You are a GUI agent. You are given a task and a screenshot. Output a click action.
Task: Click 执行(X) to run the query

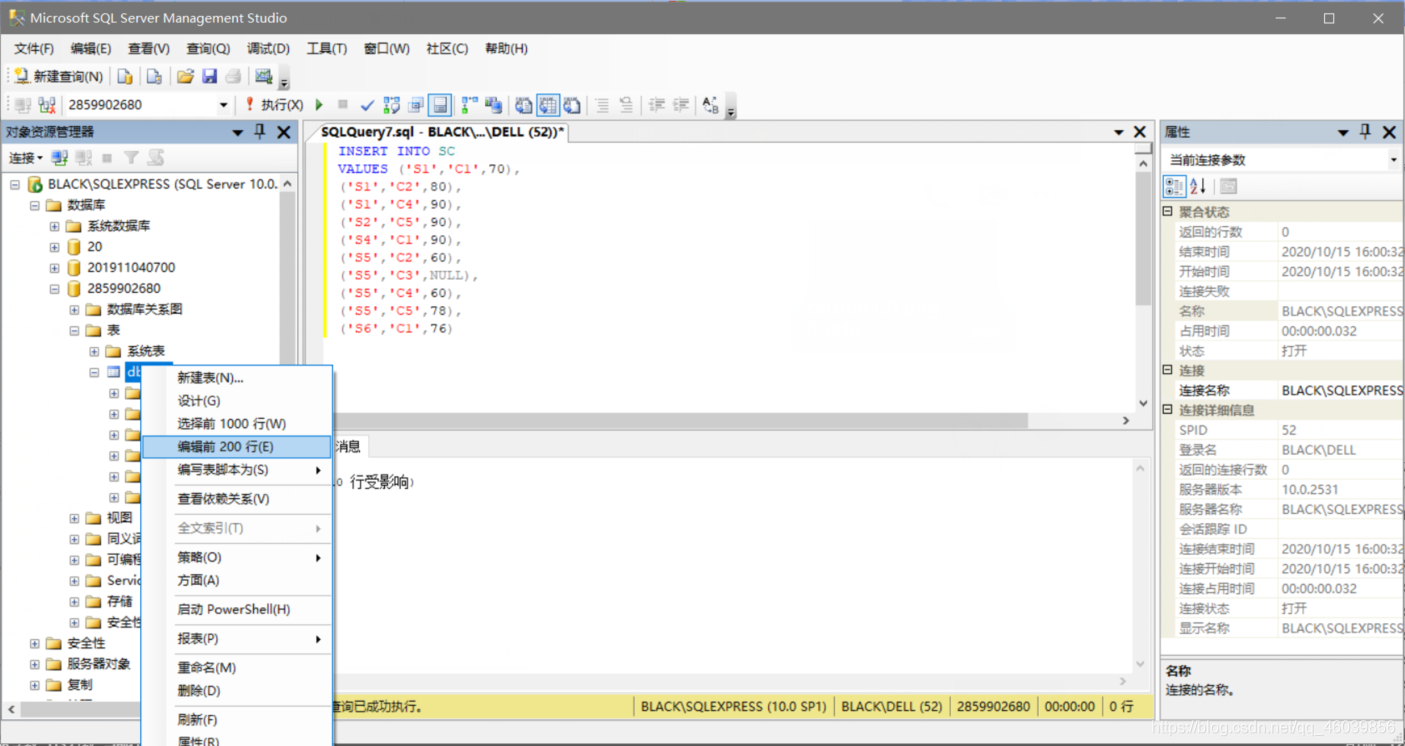click(x=274, y=105)
